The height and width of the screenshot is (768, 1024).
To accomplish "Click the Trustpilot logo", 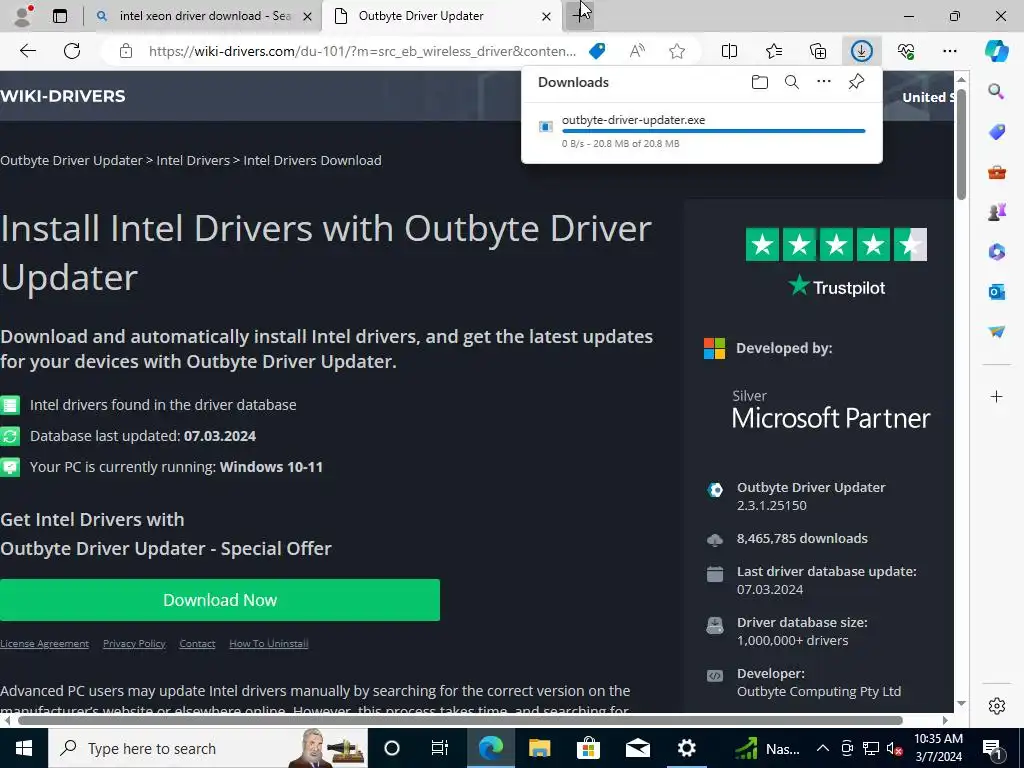I will (x=836, y=287).
